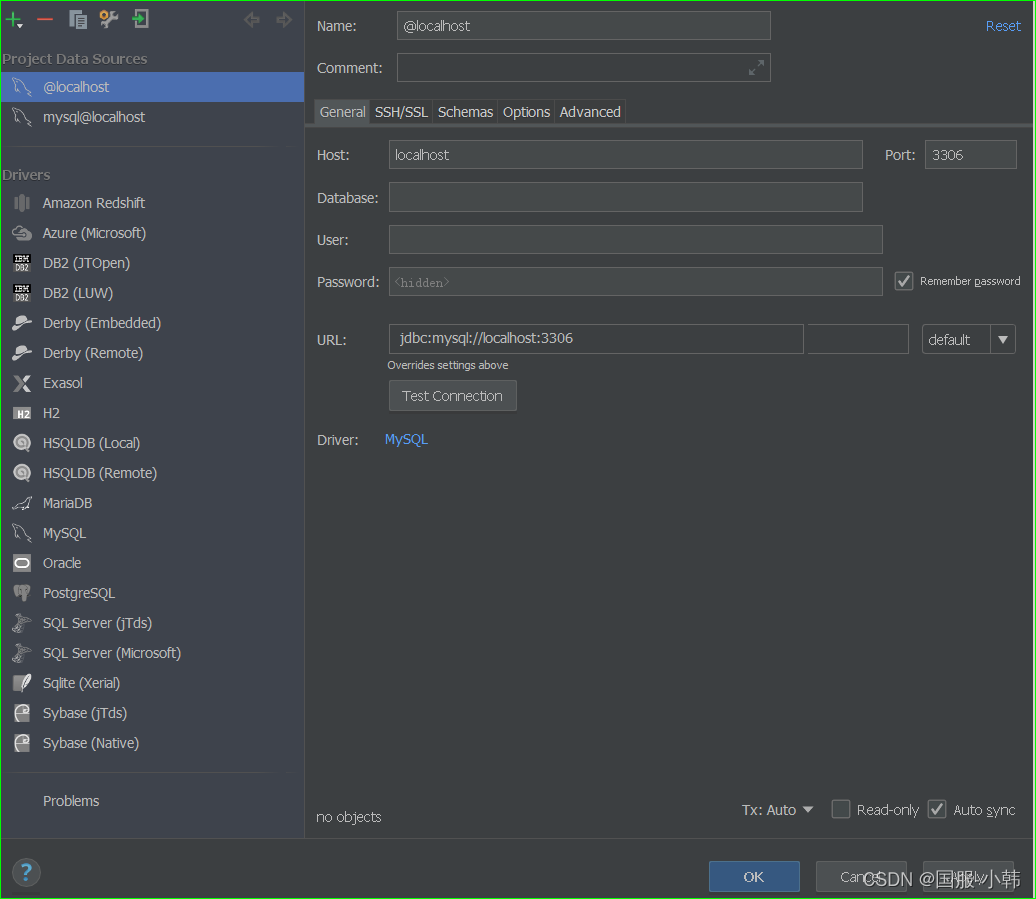Viewport: 1036px width, 899px height.
Task: Select DB2 (LUW) driver
Action: point(153,293)
